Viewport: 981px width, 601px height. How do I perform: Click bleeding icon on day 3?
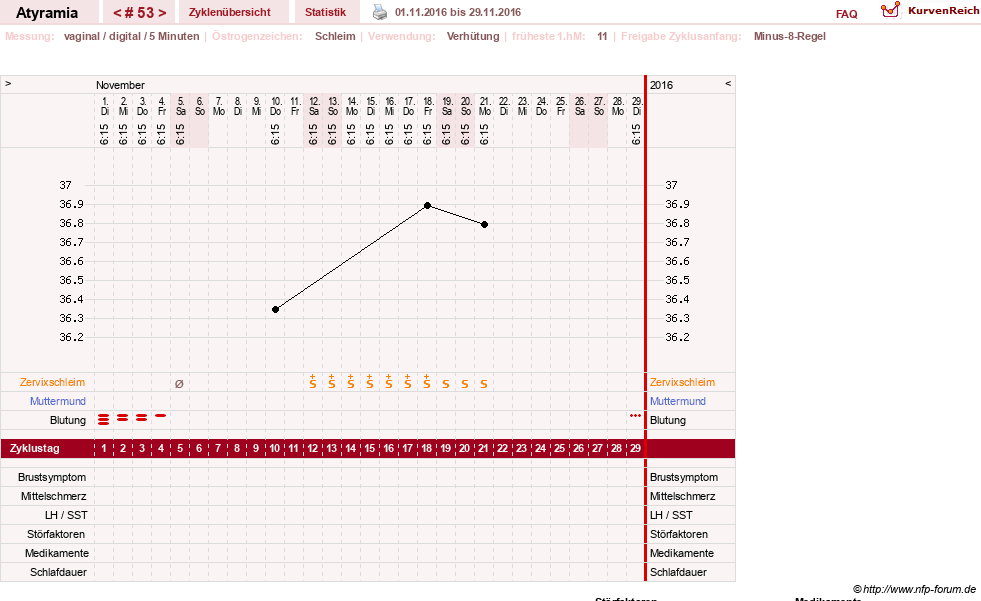coord(141,417)
